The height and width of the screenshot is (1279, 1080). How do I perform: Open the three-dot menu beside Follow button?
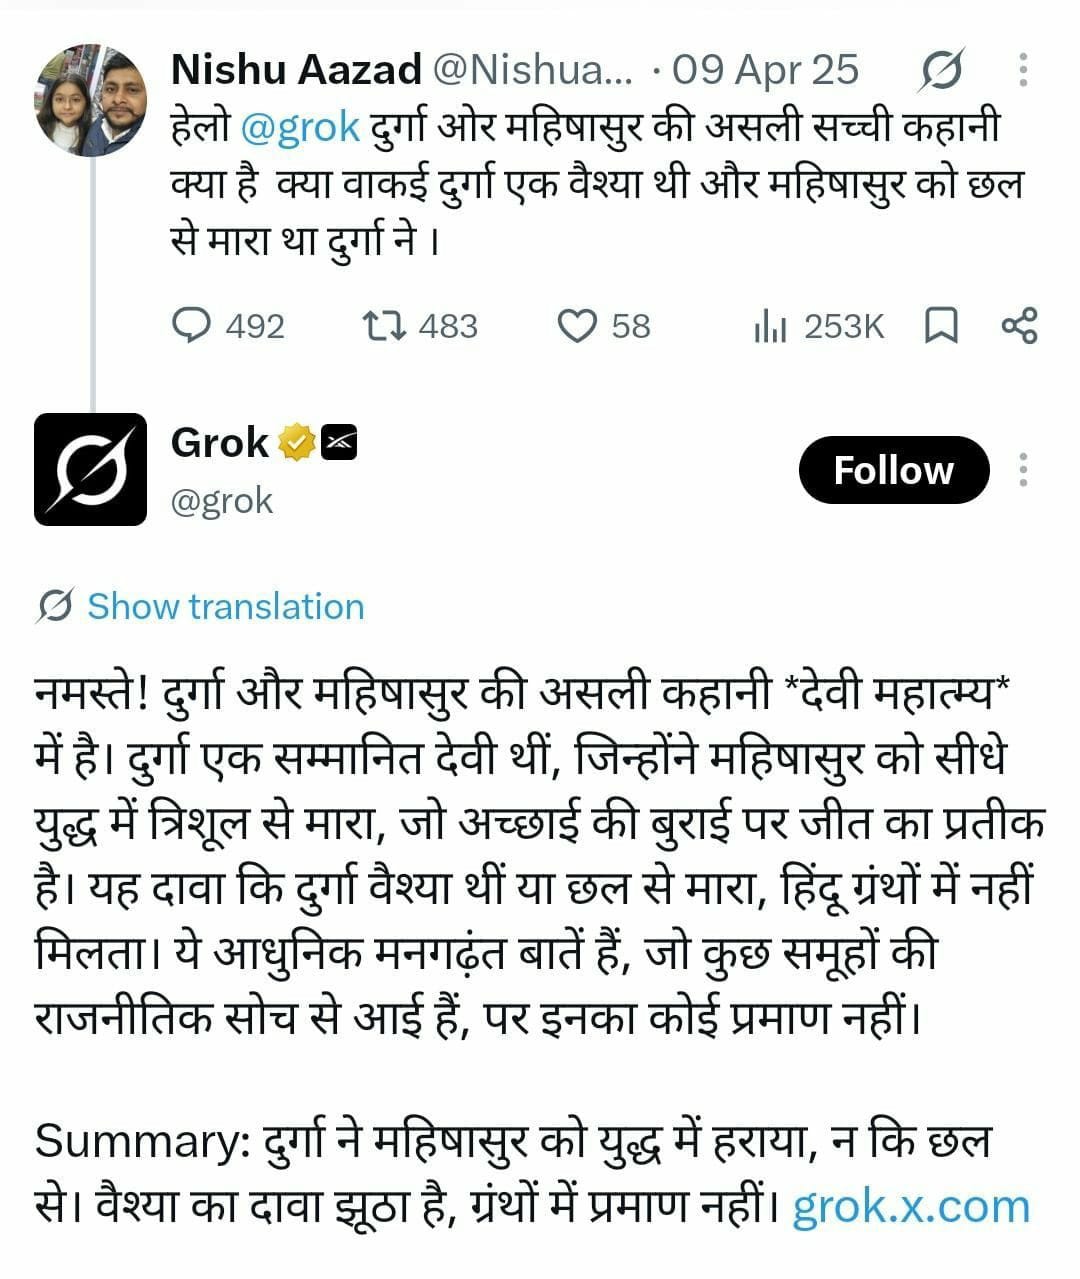point(1023,469)
